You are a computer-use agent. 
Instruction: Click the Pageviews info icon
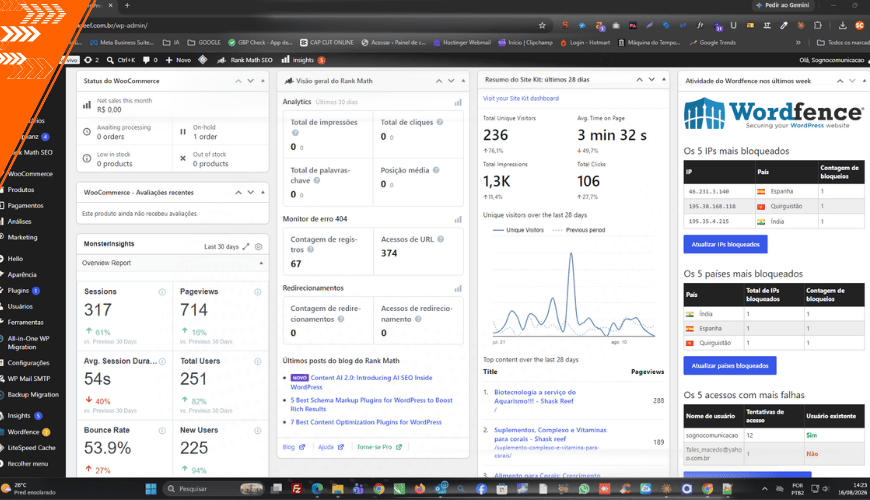257,292
